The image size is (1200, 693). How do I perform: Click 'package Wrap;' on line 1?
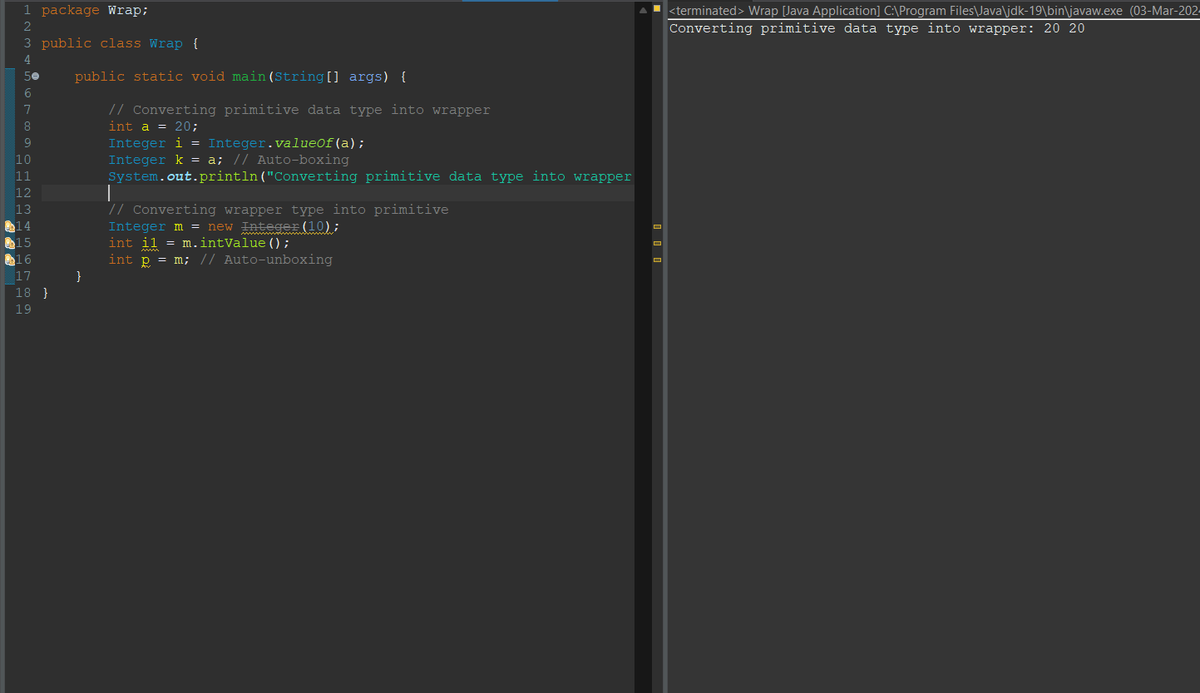(95, 10)
